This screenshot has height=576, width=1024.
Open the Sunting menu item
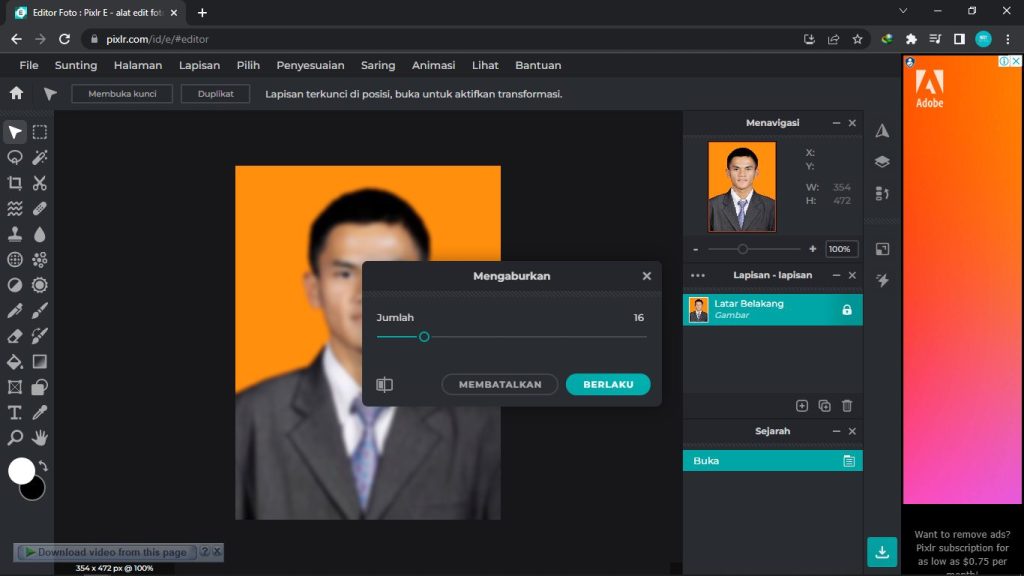pos(75,65)
